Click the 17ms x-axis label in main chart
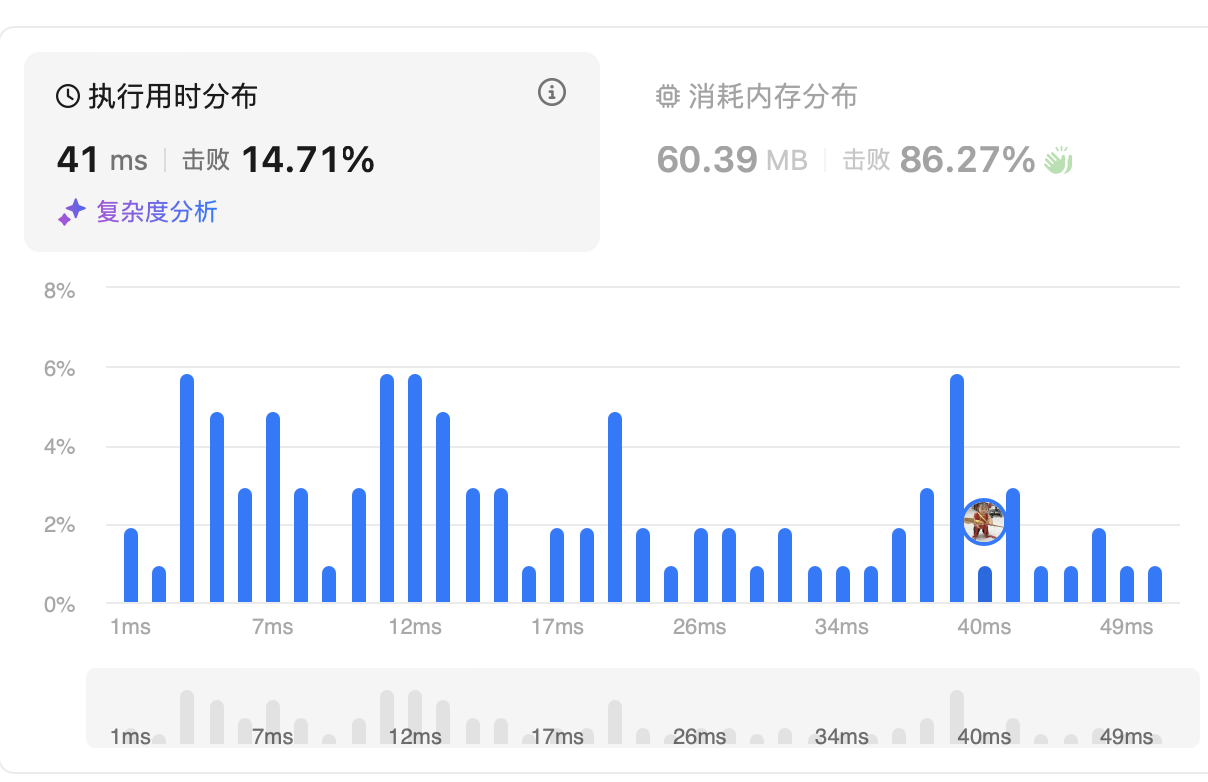The image size is (1208, 782). (557, 627)
